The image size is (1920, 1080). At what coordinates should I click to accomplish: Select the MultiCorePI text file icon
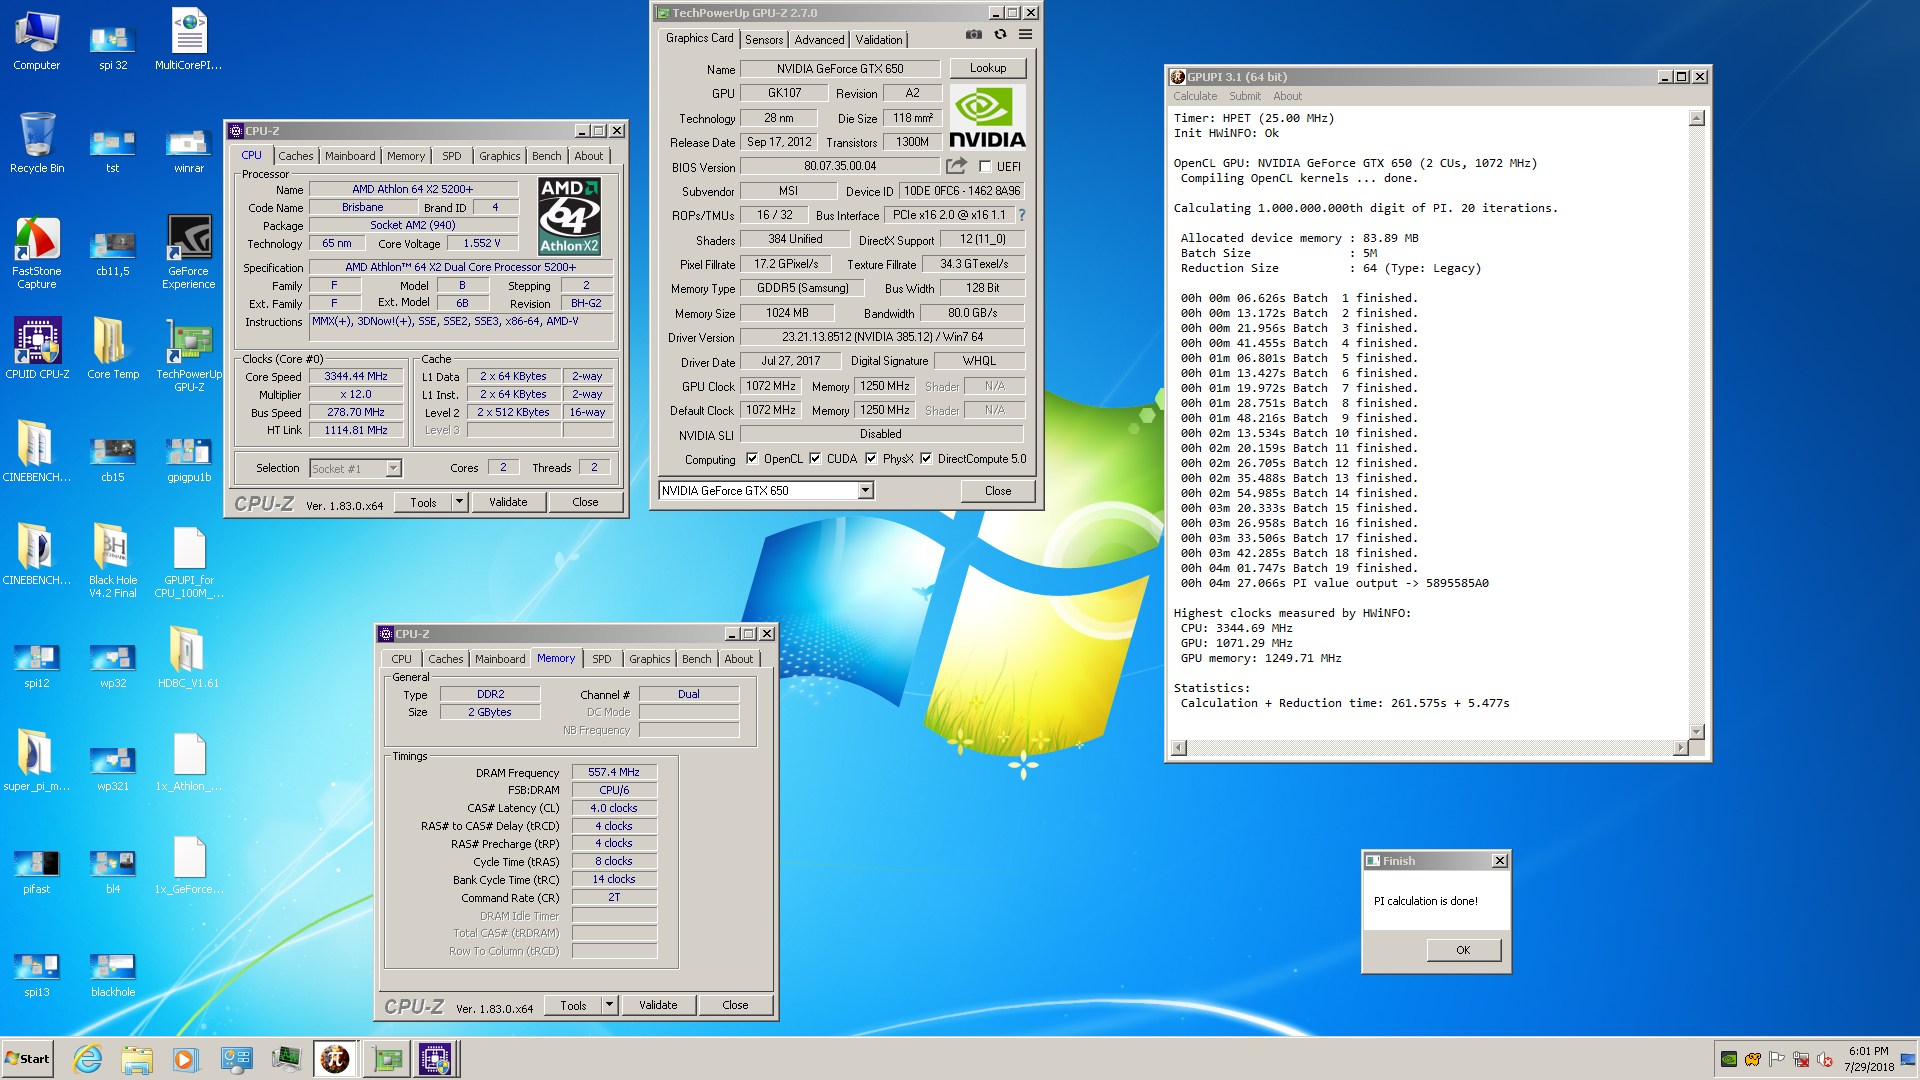click(x=189, y=39)
